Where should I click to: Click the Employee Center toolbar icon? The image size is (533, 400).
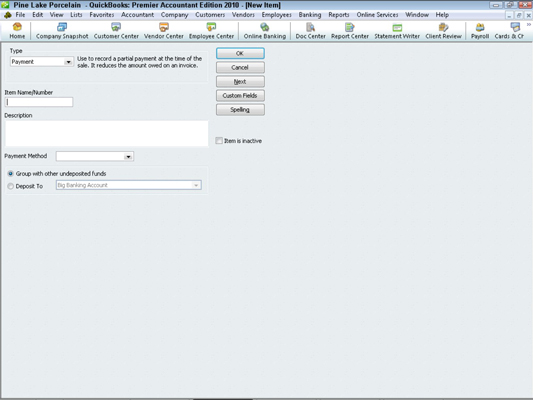[211, 31]
